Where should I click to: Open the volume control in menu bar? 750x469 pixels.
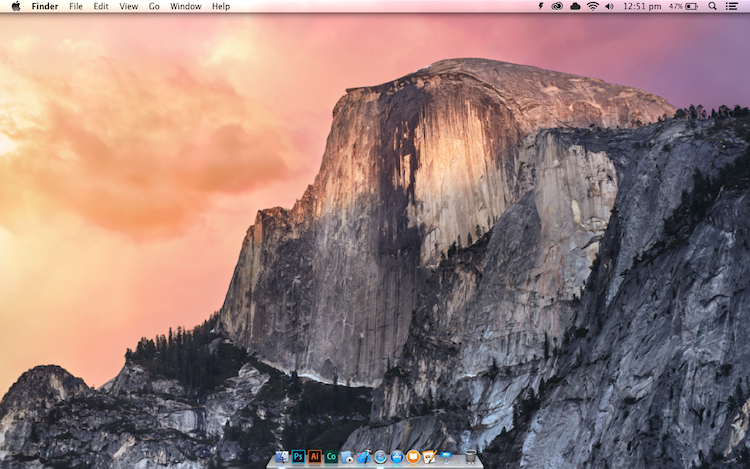[x=609, y=6]
